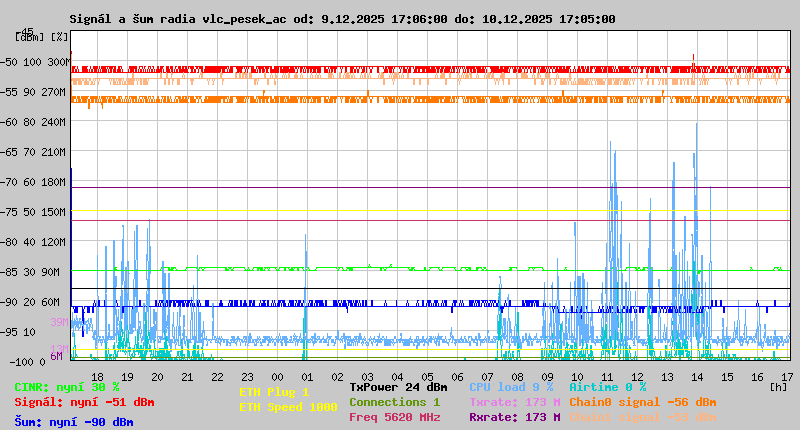Click the 'TxPower 24 dBm' legend label
Screen dimensions: 800x430
(398, 387)
